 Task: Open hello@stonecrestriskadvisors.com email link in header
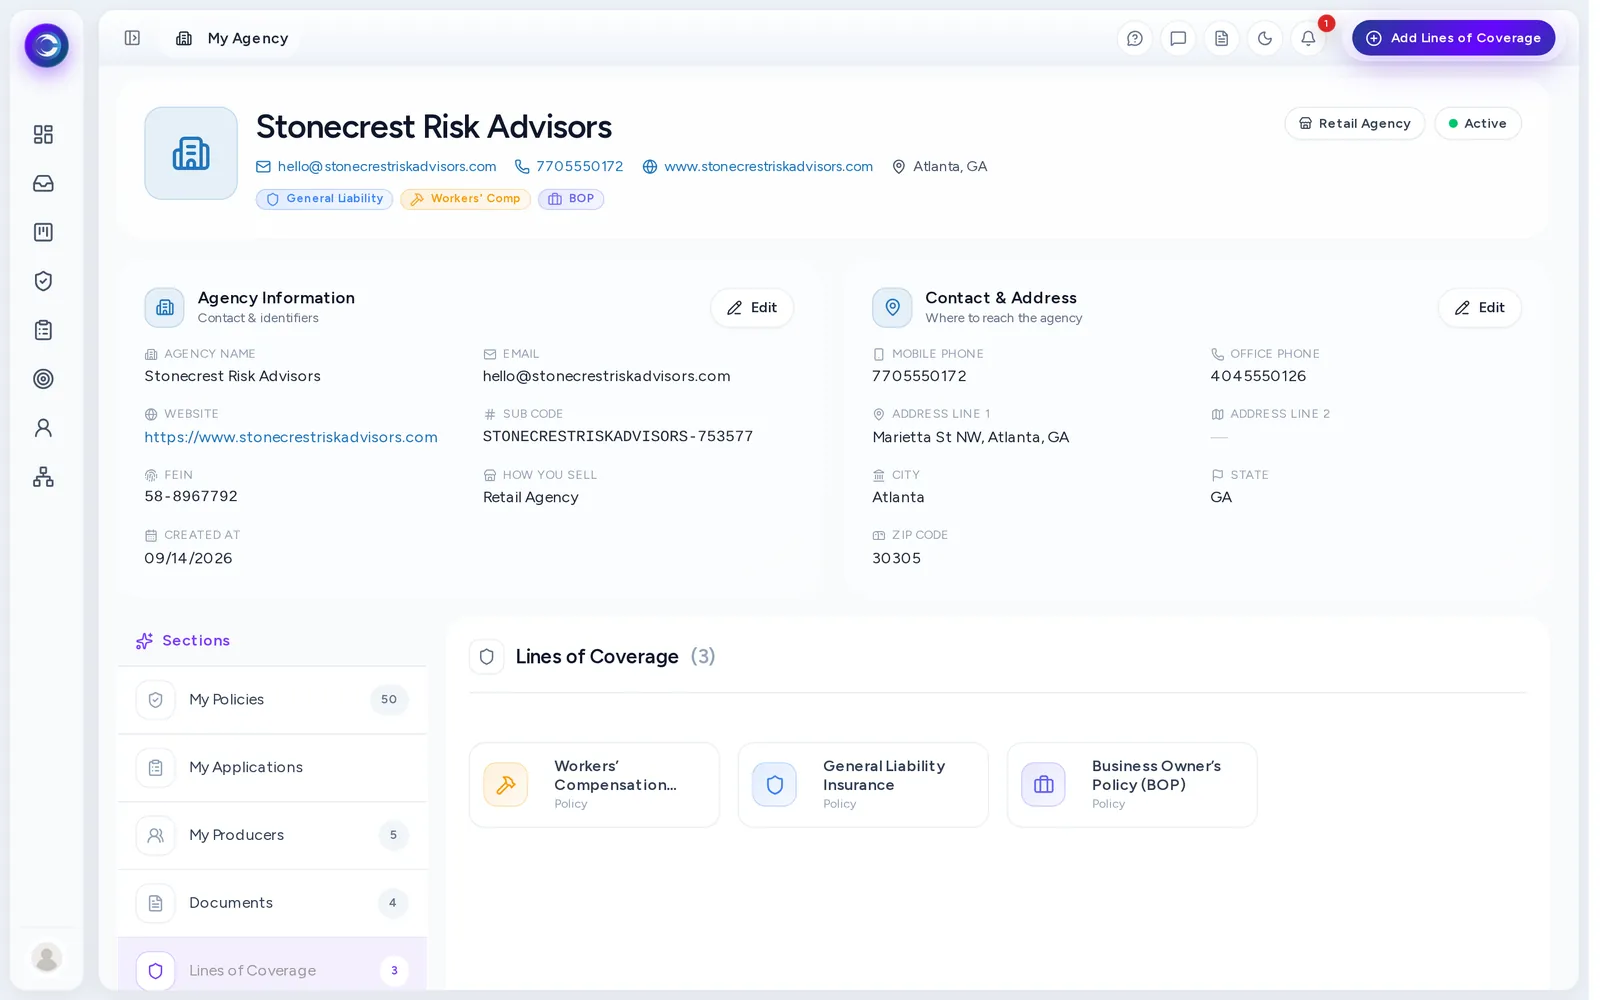point(376,166)
